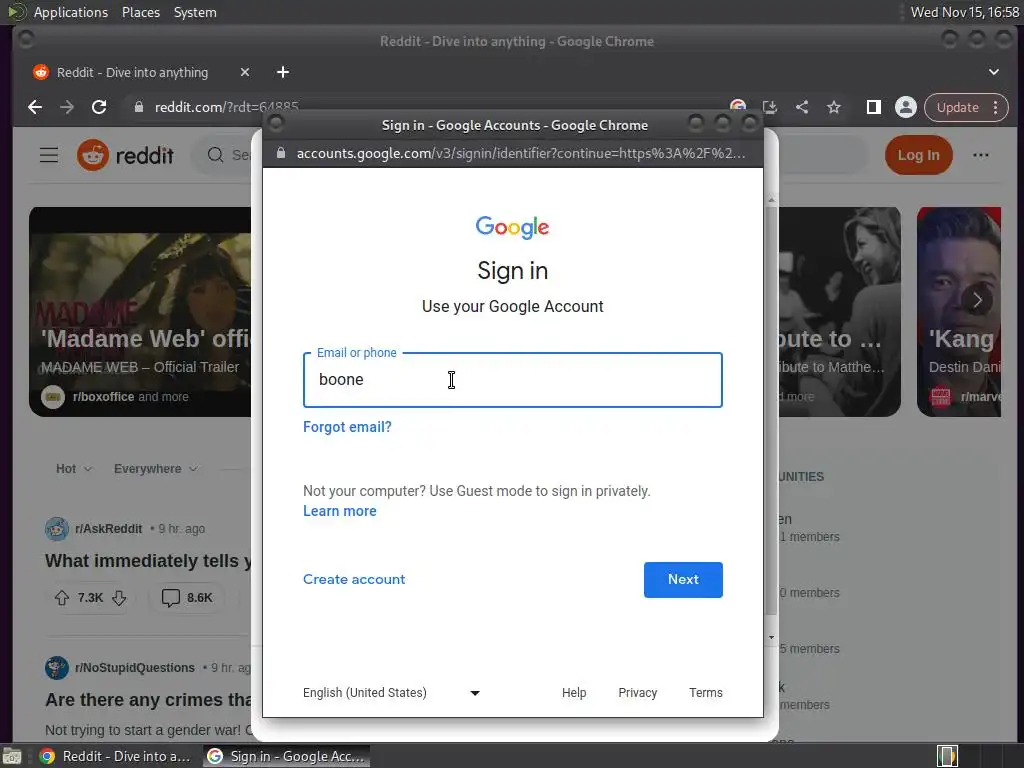Expand the Hot sort dropdown
This screenshot has width=1024, height=768.
pos(74,469)
